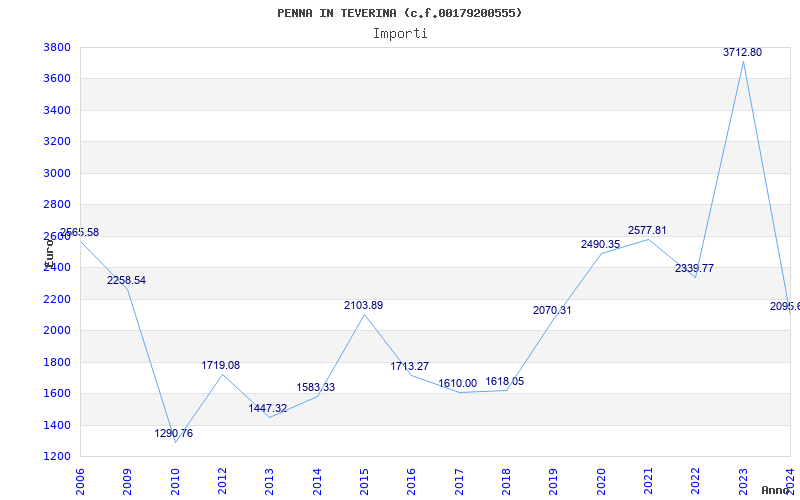Click x-axis year 2009
Image resolution: width=800 pixels, height=500 pixels.
click(128, 482)
